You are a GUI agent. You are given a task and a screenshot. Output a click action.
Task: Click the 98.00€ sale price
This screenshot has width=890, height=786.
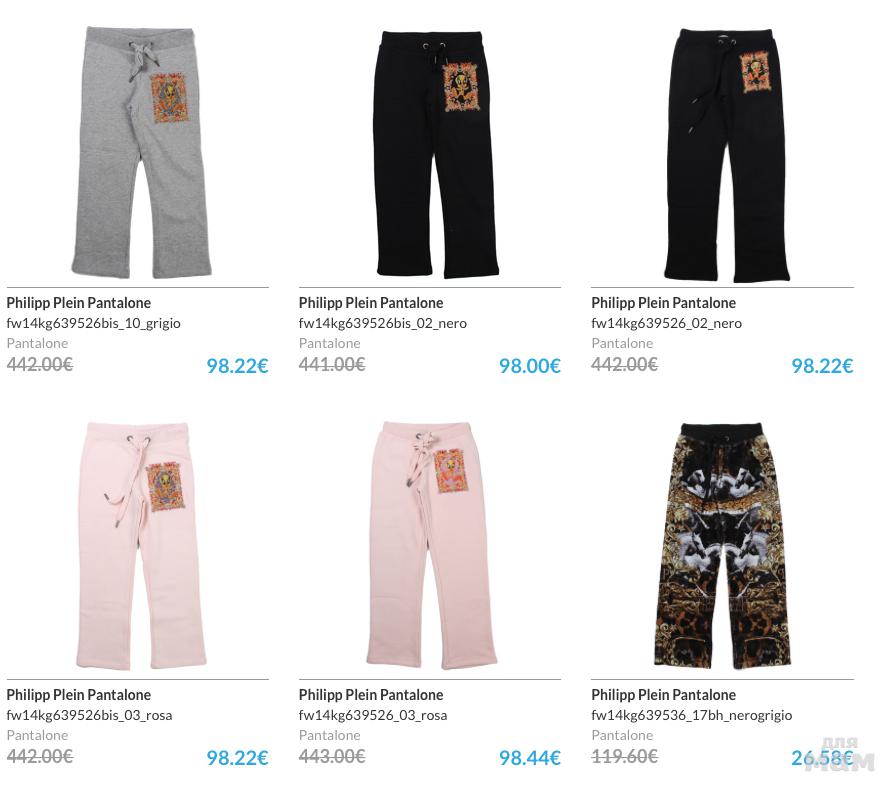[530, 366]
